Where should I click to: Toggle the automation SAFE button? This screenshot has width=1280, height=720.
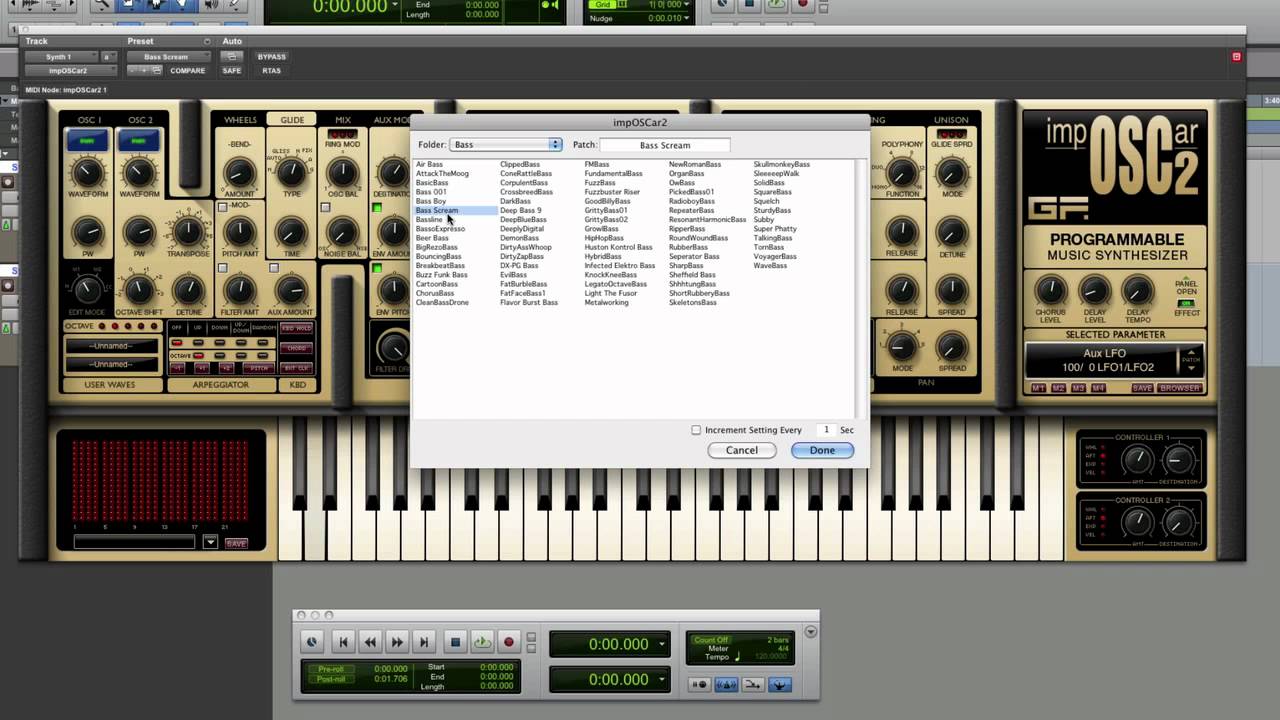[232, 71]
